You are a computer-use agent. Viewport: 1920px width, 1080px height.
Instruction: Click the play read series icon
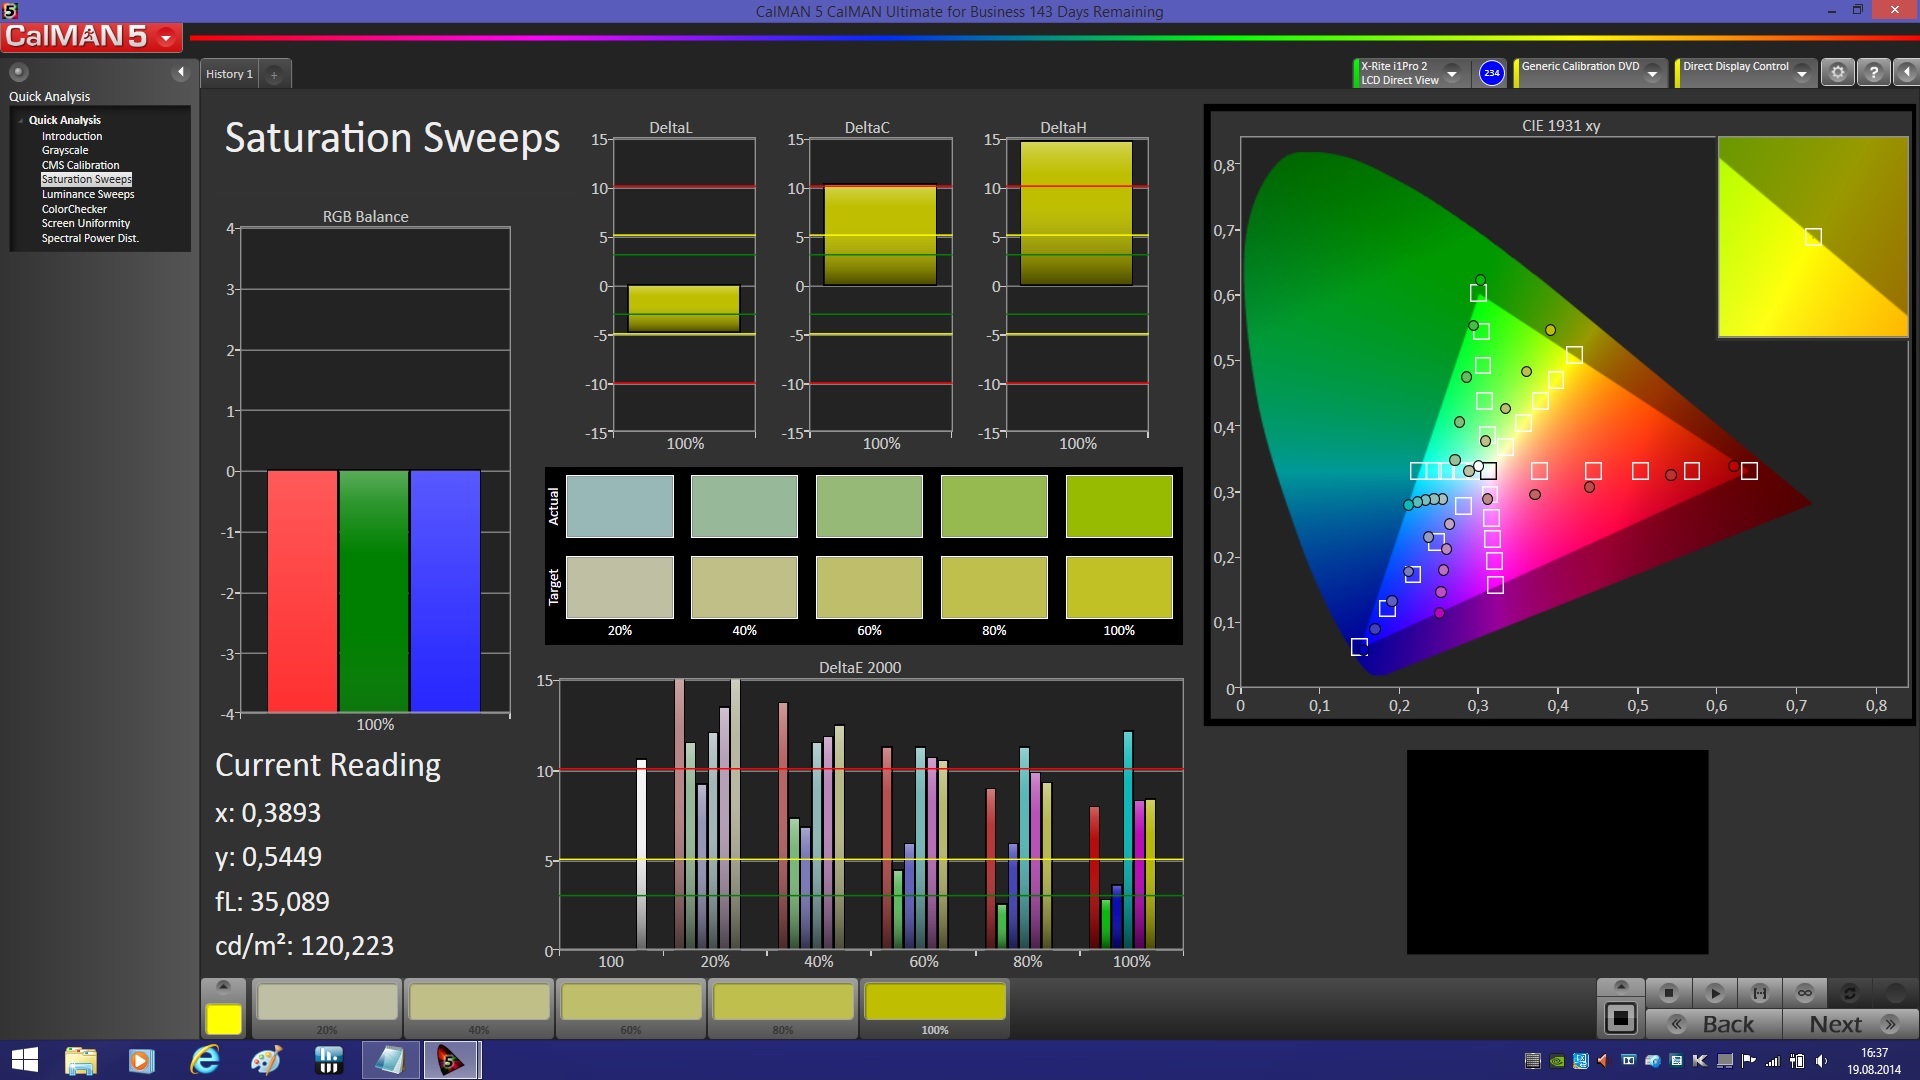click(x=1714, y=993)
